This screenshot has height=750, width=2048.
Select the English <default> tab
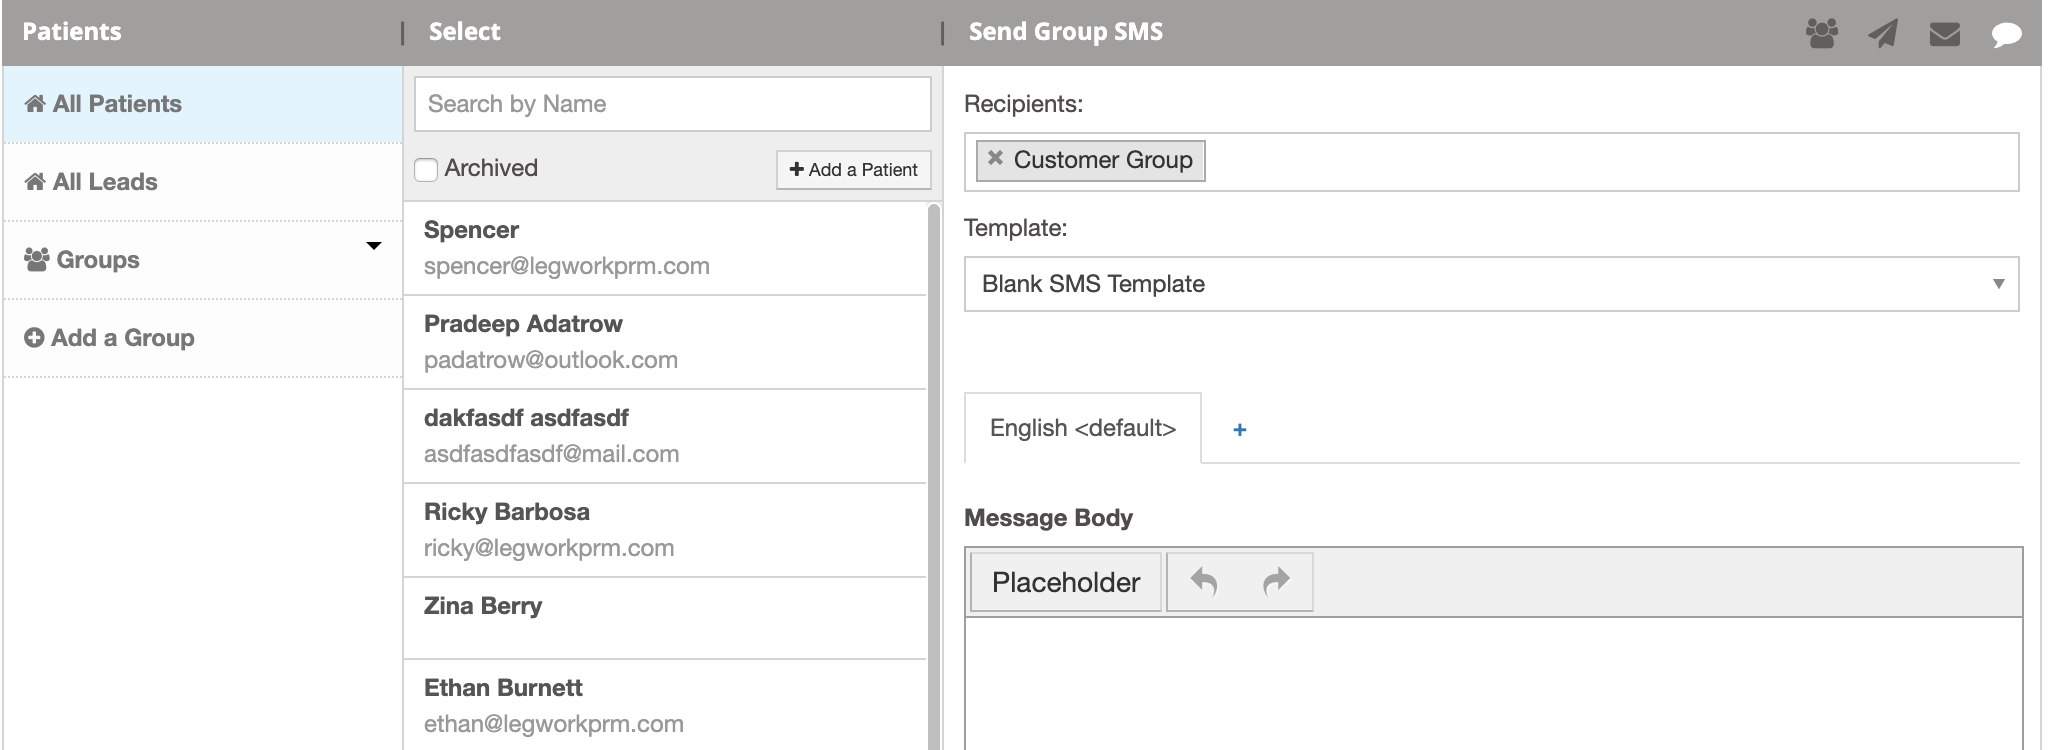pyautogui.click(x=1082, y=428)
